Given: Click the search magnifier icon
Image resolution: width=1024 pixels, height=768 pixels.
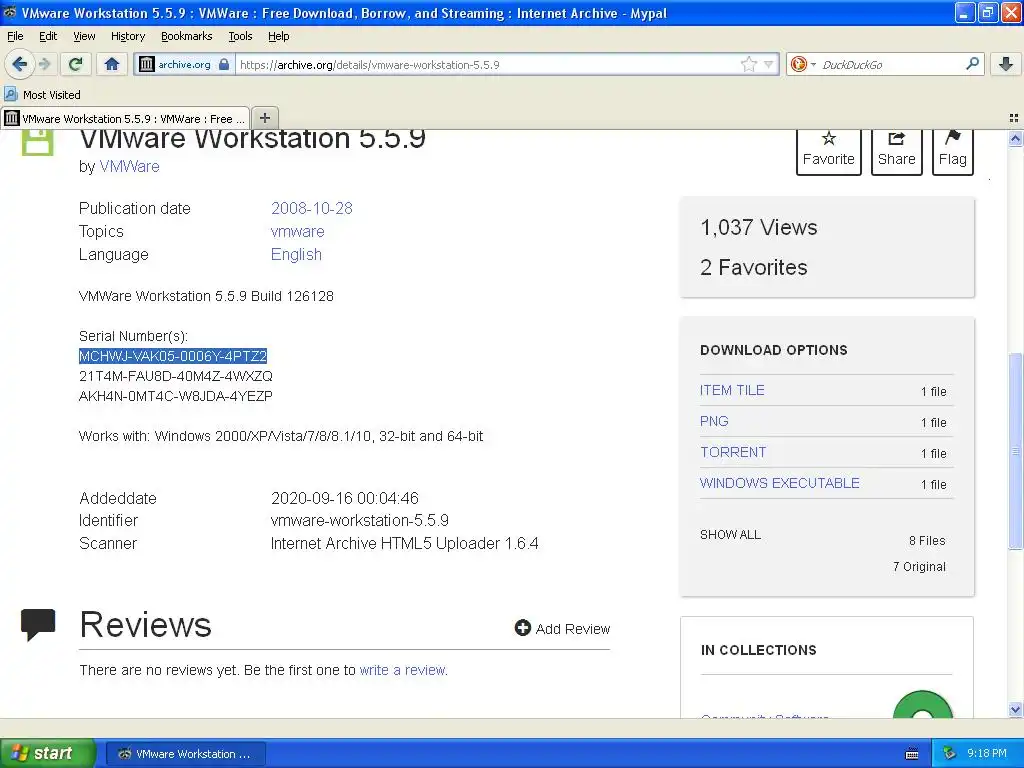Looking at the screenshot, I should [972, 64].
